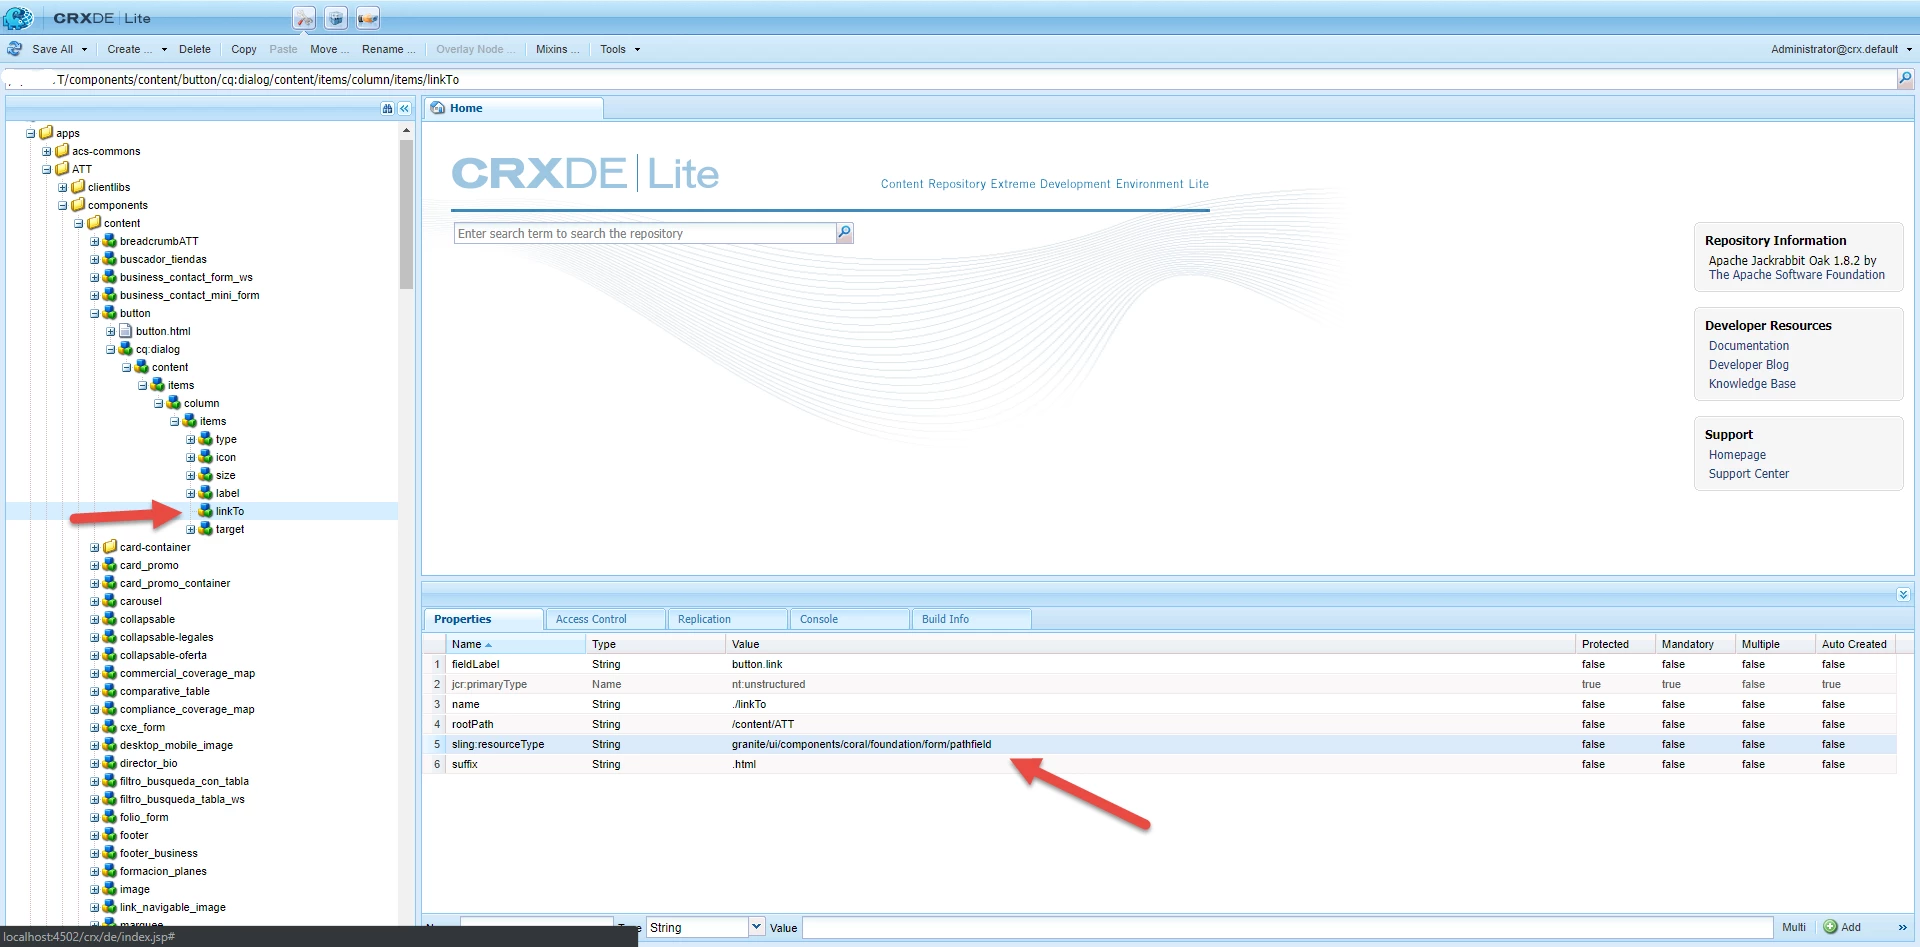Collapse the tree panel with double-arrow icon
The width and height of the screenshot is (1920, 947).
(x=404, y=108)
